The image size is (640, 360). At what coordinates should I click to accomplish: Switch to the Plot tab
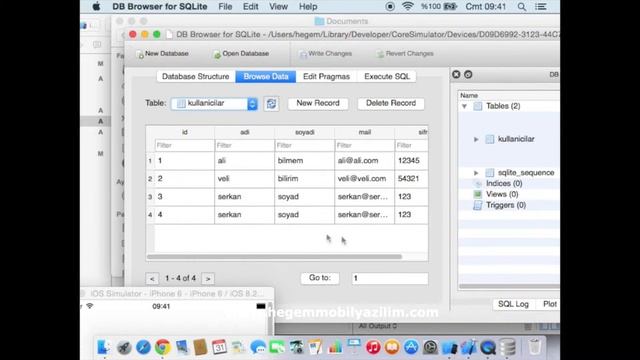[550, 304]
